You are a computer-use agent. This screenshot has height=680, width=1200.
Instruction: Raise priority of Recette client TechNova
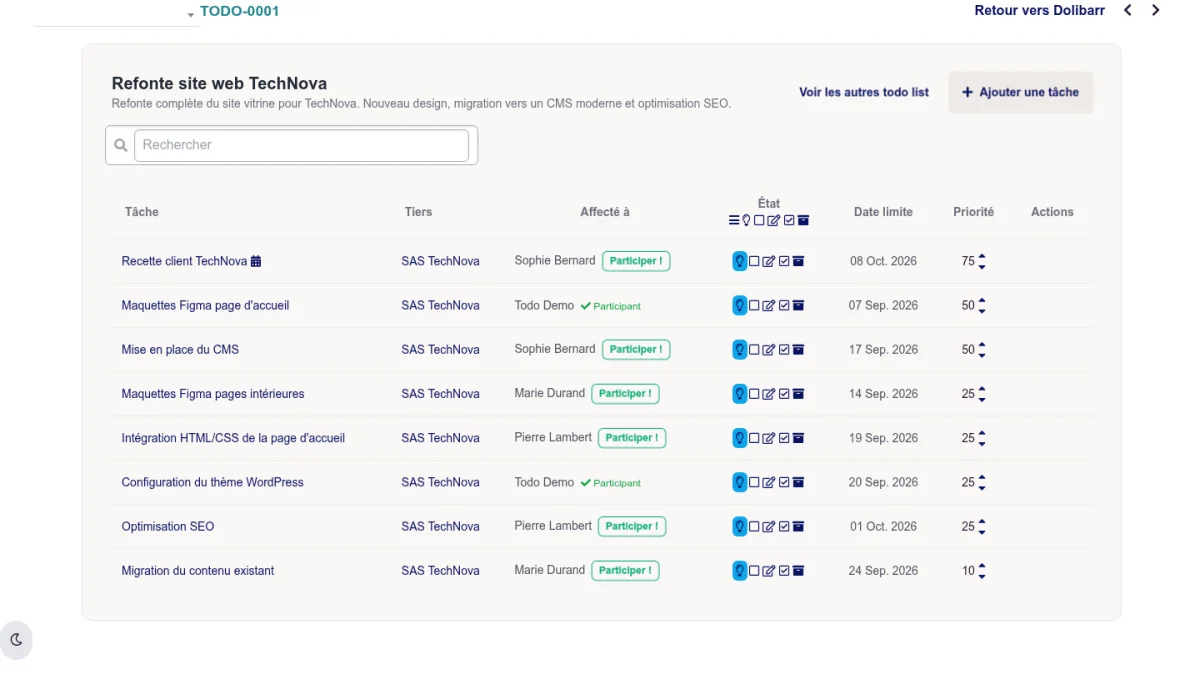pyautogui.click(x=982, y=256)
